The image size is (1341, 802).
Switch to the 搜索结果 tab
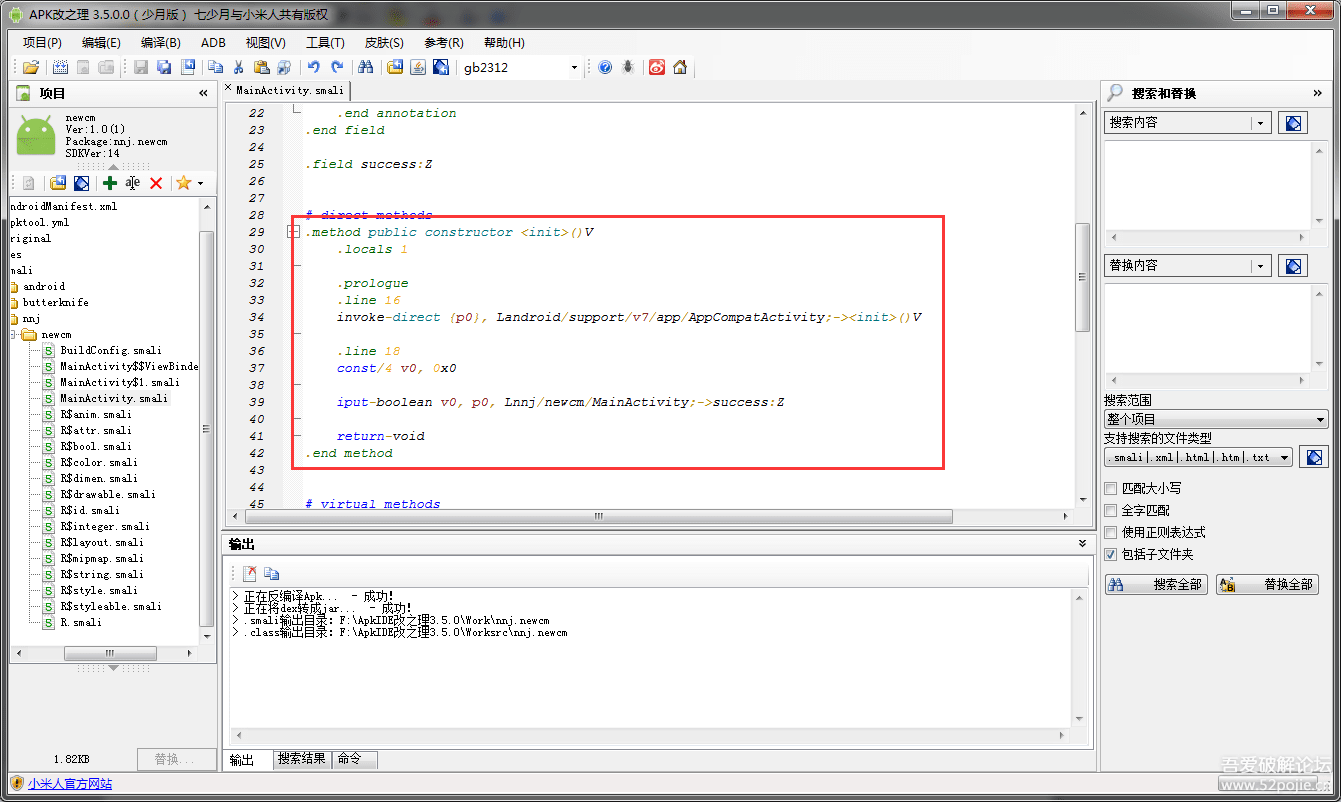click(x=302, y=759)
